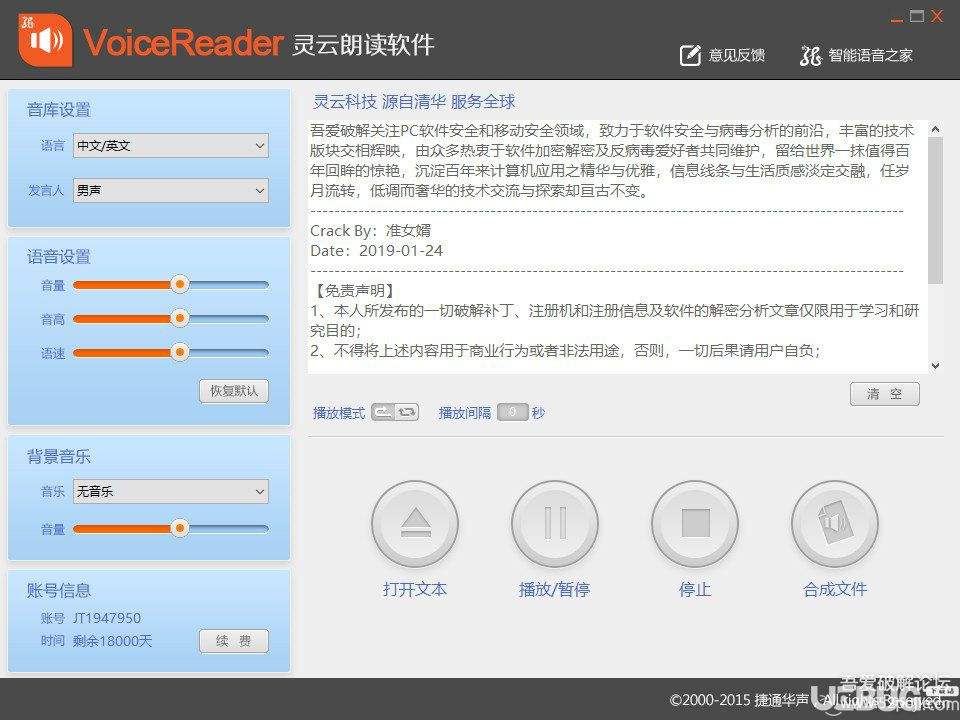
Task: Click the 账号信息 panel heading
Action: coord(59,590)
